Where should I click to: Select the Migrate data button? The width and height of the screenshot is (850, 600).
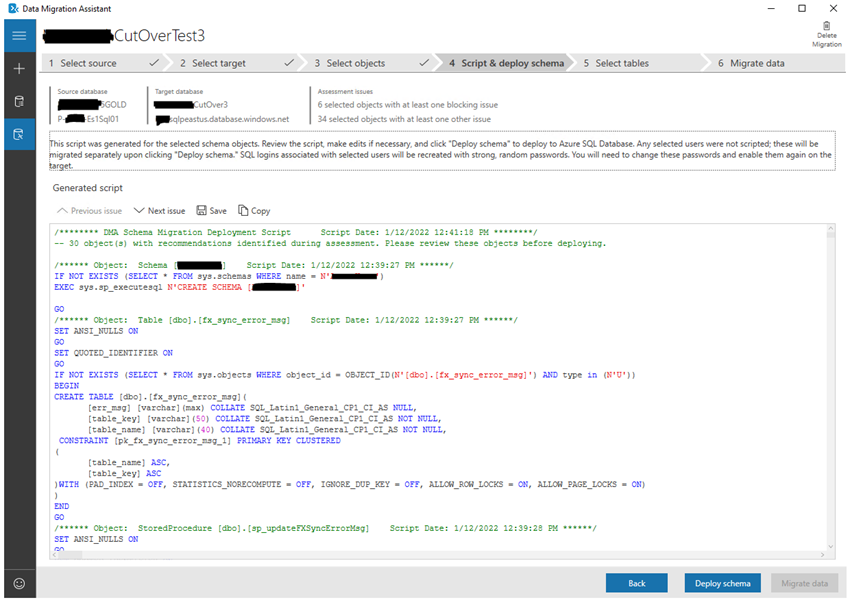804,583
